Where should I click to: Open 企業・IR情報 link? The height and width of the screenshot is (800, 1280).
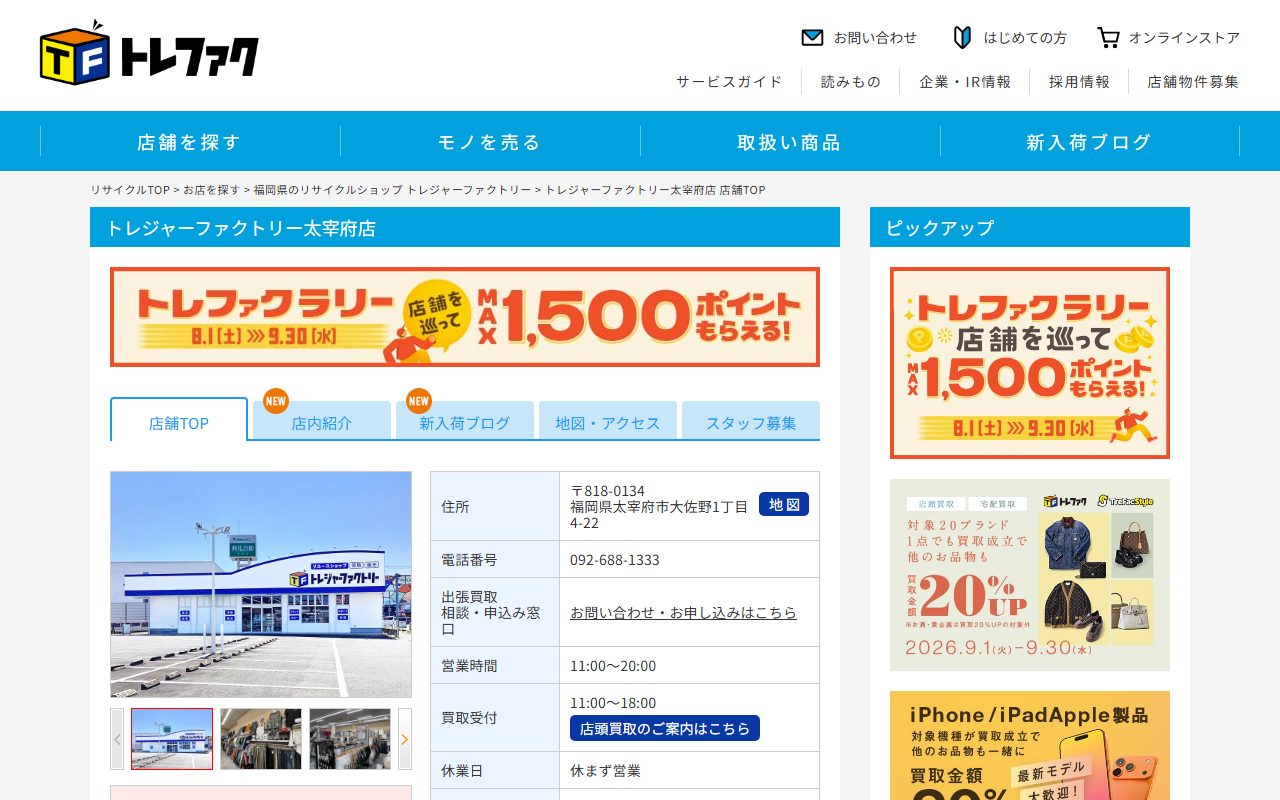coord(965,82)
